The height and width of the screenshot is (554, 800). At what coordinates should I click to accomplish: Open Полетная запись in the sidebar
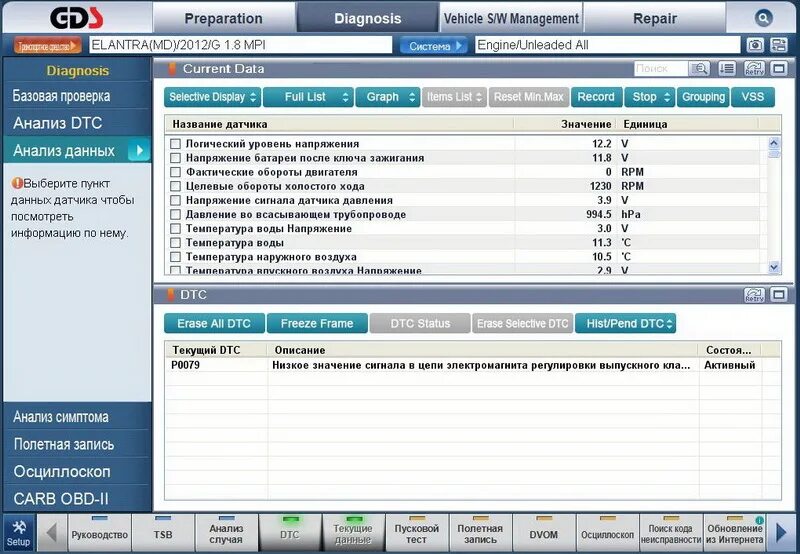(77, 444)
